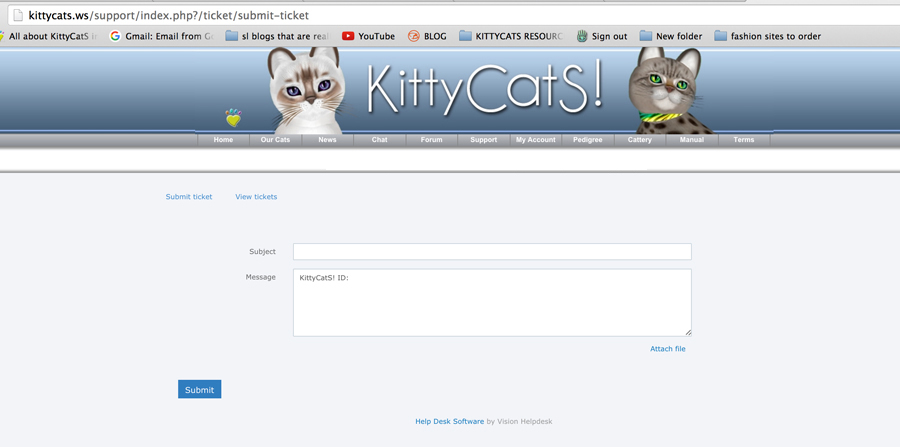900x447 pixels.
Task: Click the tabby cat image in banner
Action: click(x=669, y=91)
